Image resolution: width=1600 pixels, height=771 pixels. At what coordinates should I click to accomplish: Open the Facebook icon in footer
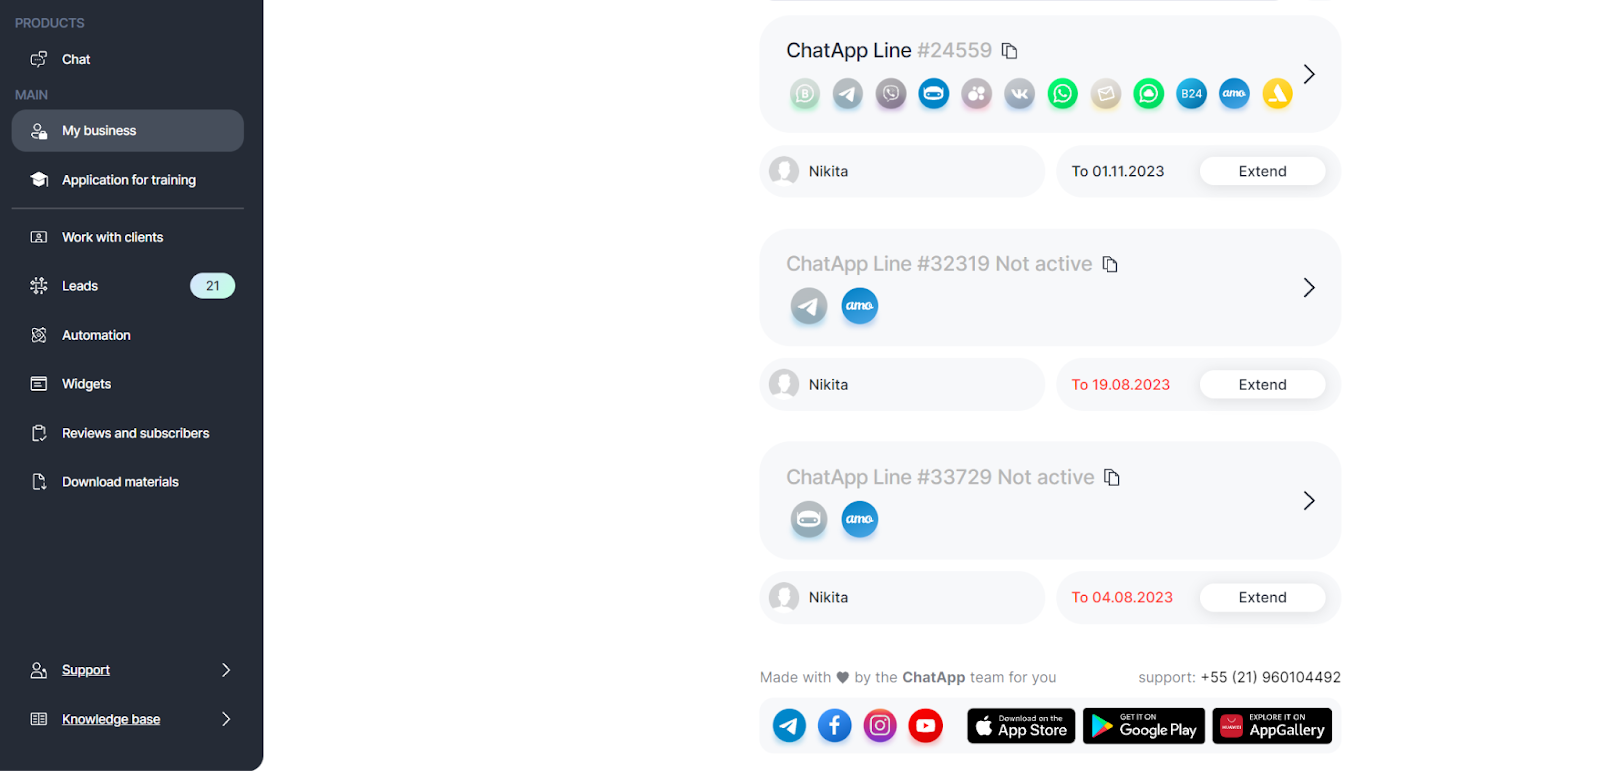coord(834,726)
